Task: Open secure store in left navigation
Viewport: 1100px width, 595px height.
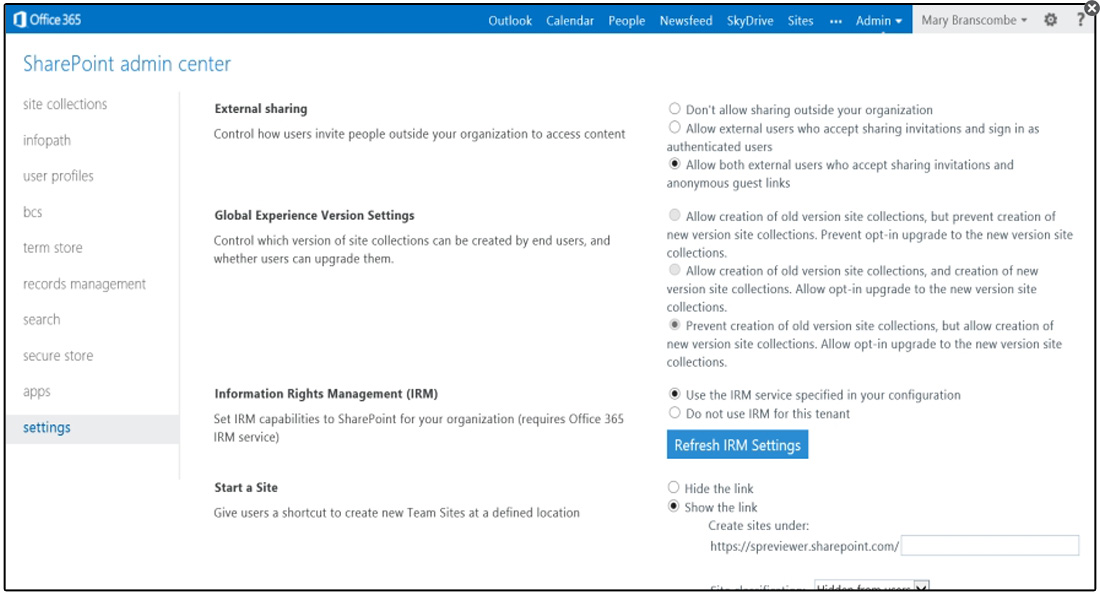Action: tap(58, 356)
